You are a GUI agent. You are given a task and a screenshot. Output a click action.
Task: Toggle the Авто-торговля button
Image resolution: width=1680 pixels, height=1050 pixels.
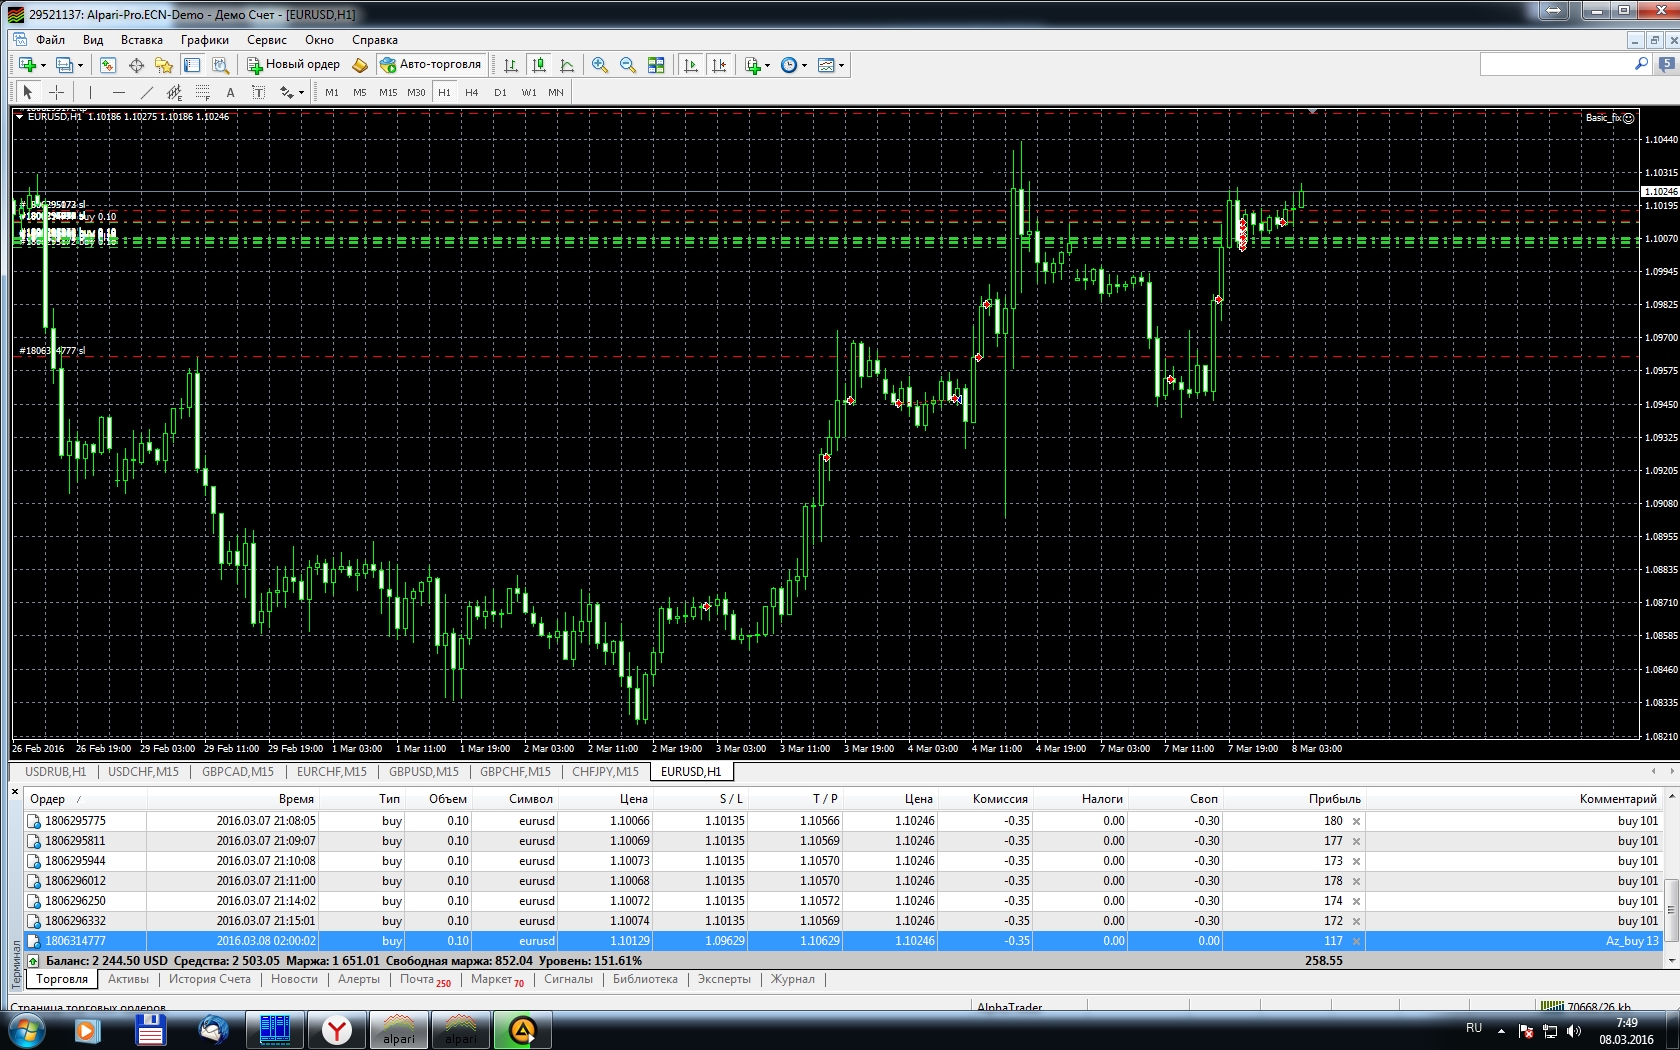(431, 65)
